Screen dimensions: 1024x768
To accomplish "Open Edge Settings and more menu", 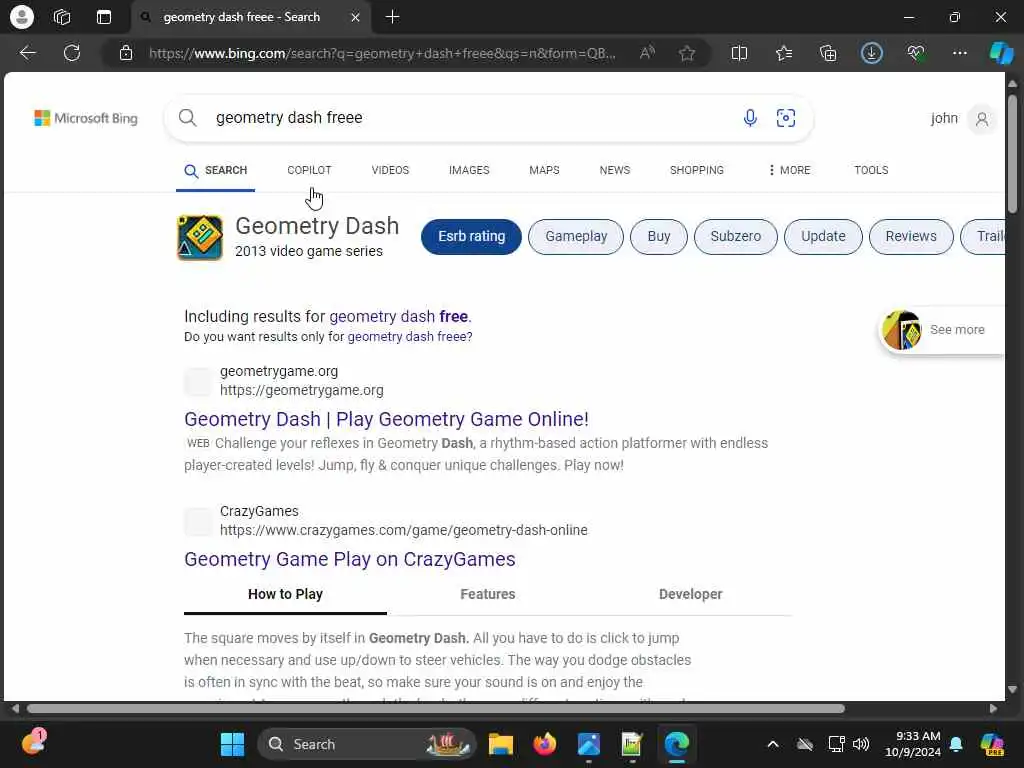I will pyautogui.click(x=959, y=53).
